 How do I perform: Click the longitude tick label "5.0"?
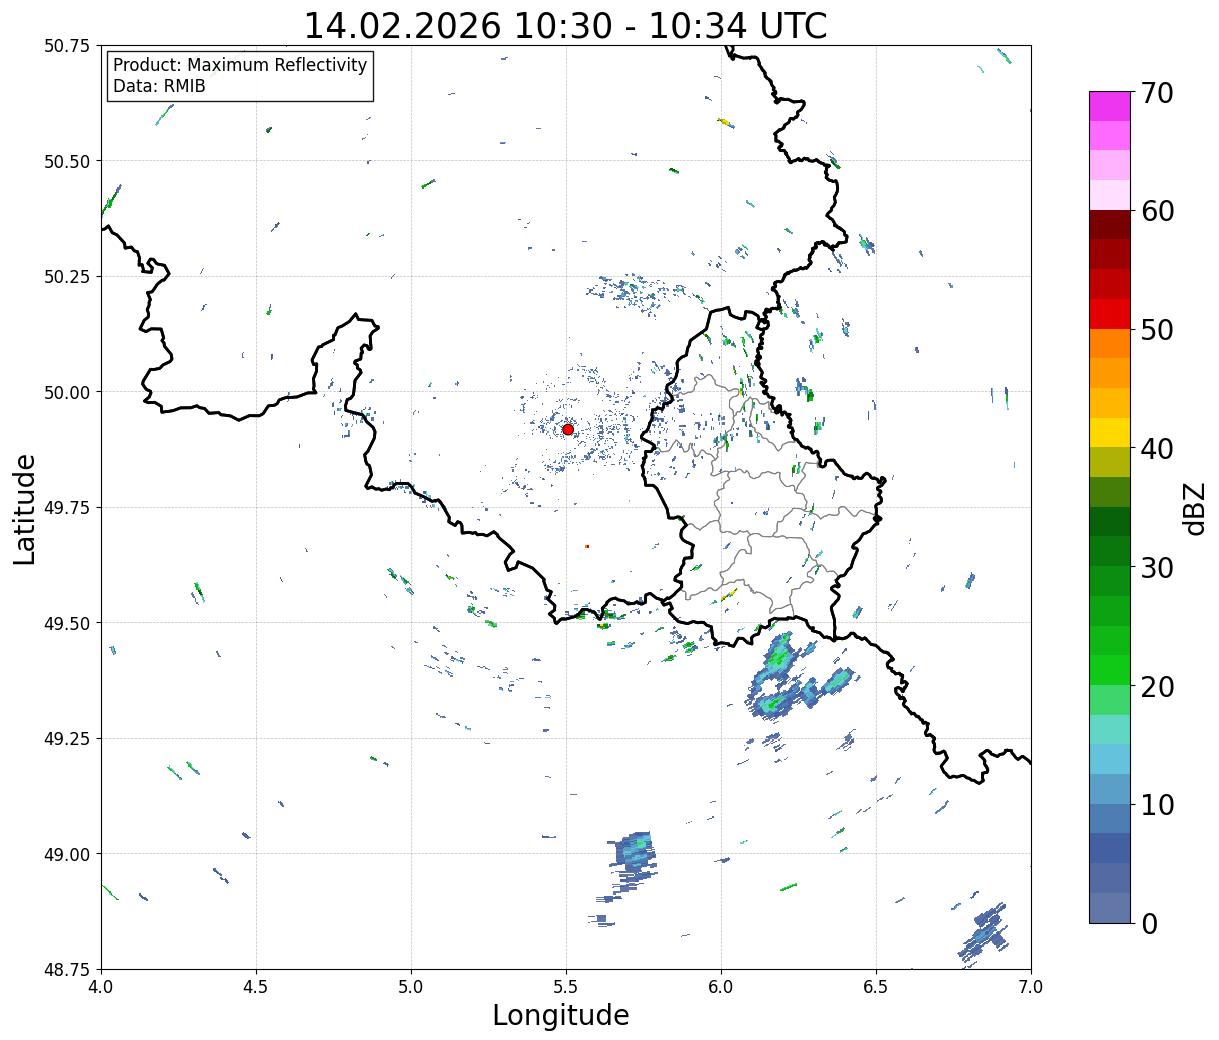tap(411, 987)
